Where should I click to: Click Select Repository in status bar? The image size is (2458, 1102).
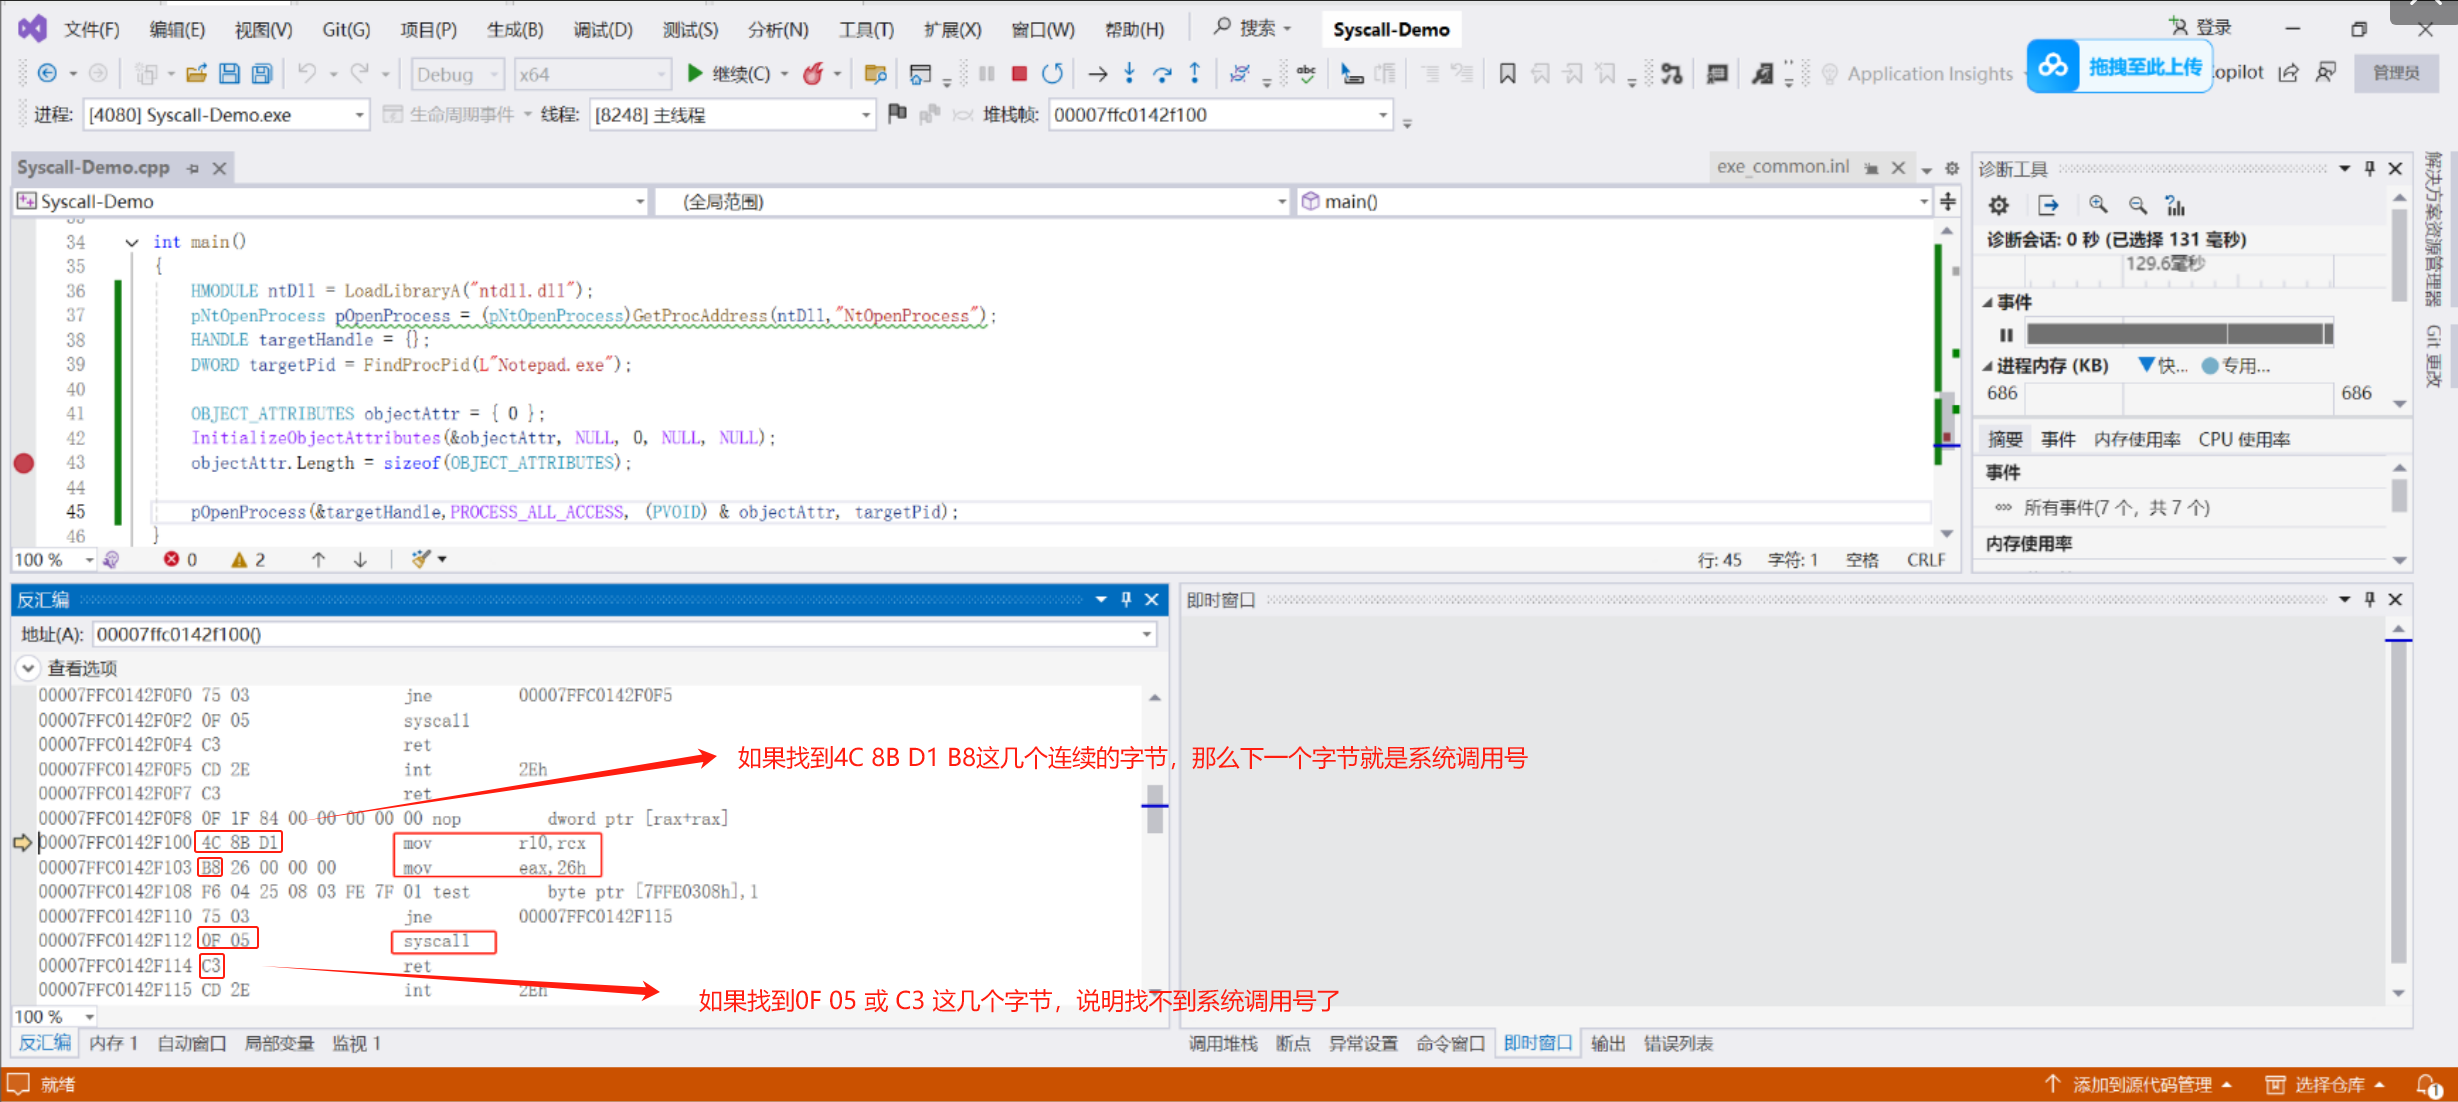coord(2326,1085)
